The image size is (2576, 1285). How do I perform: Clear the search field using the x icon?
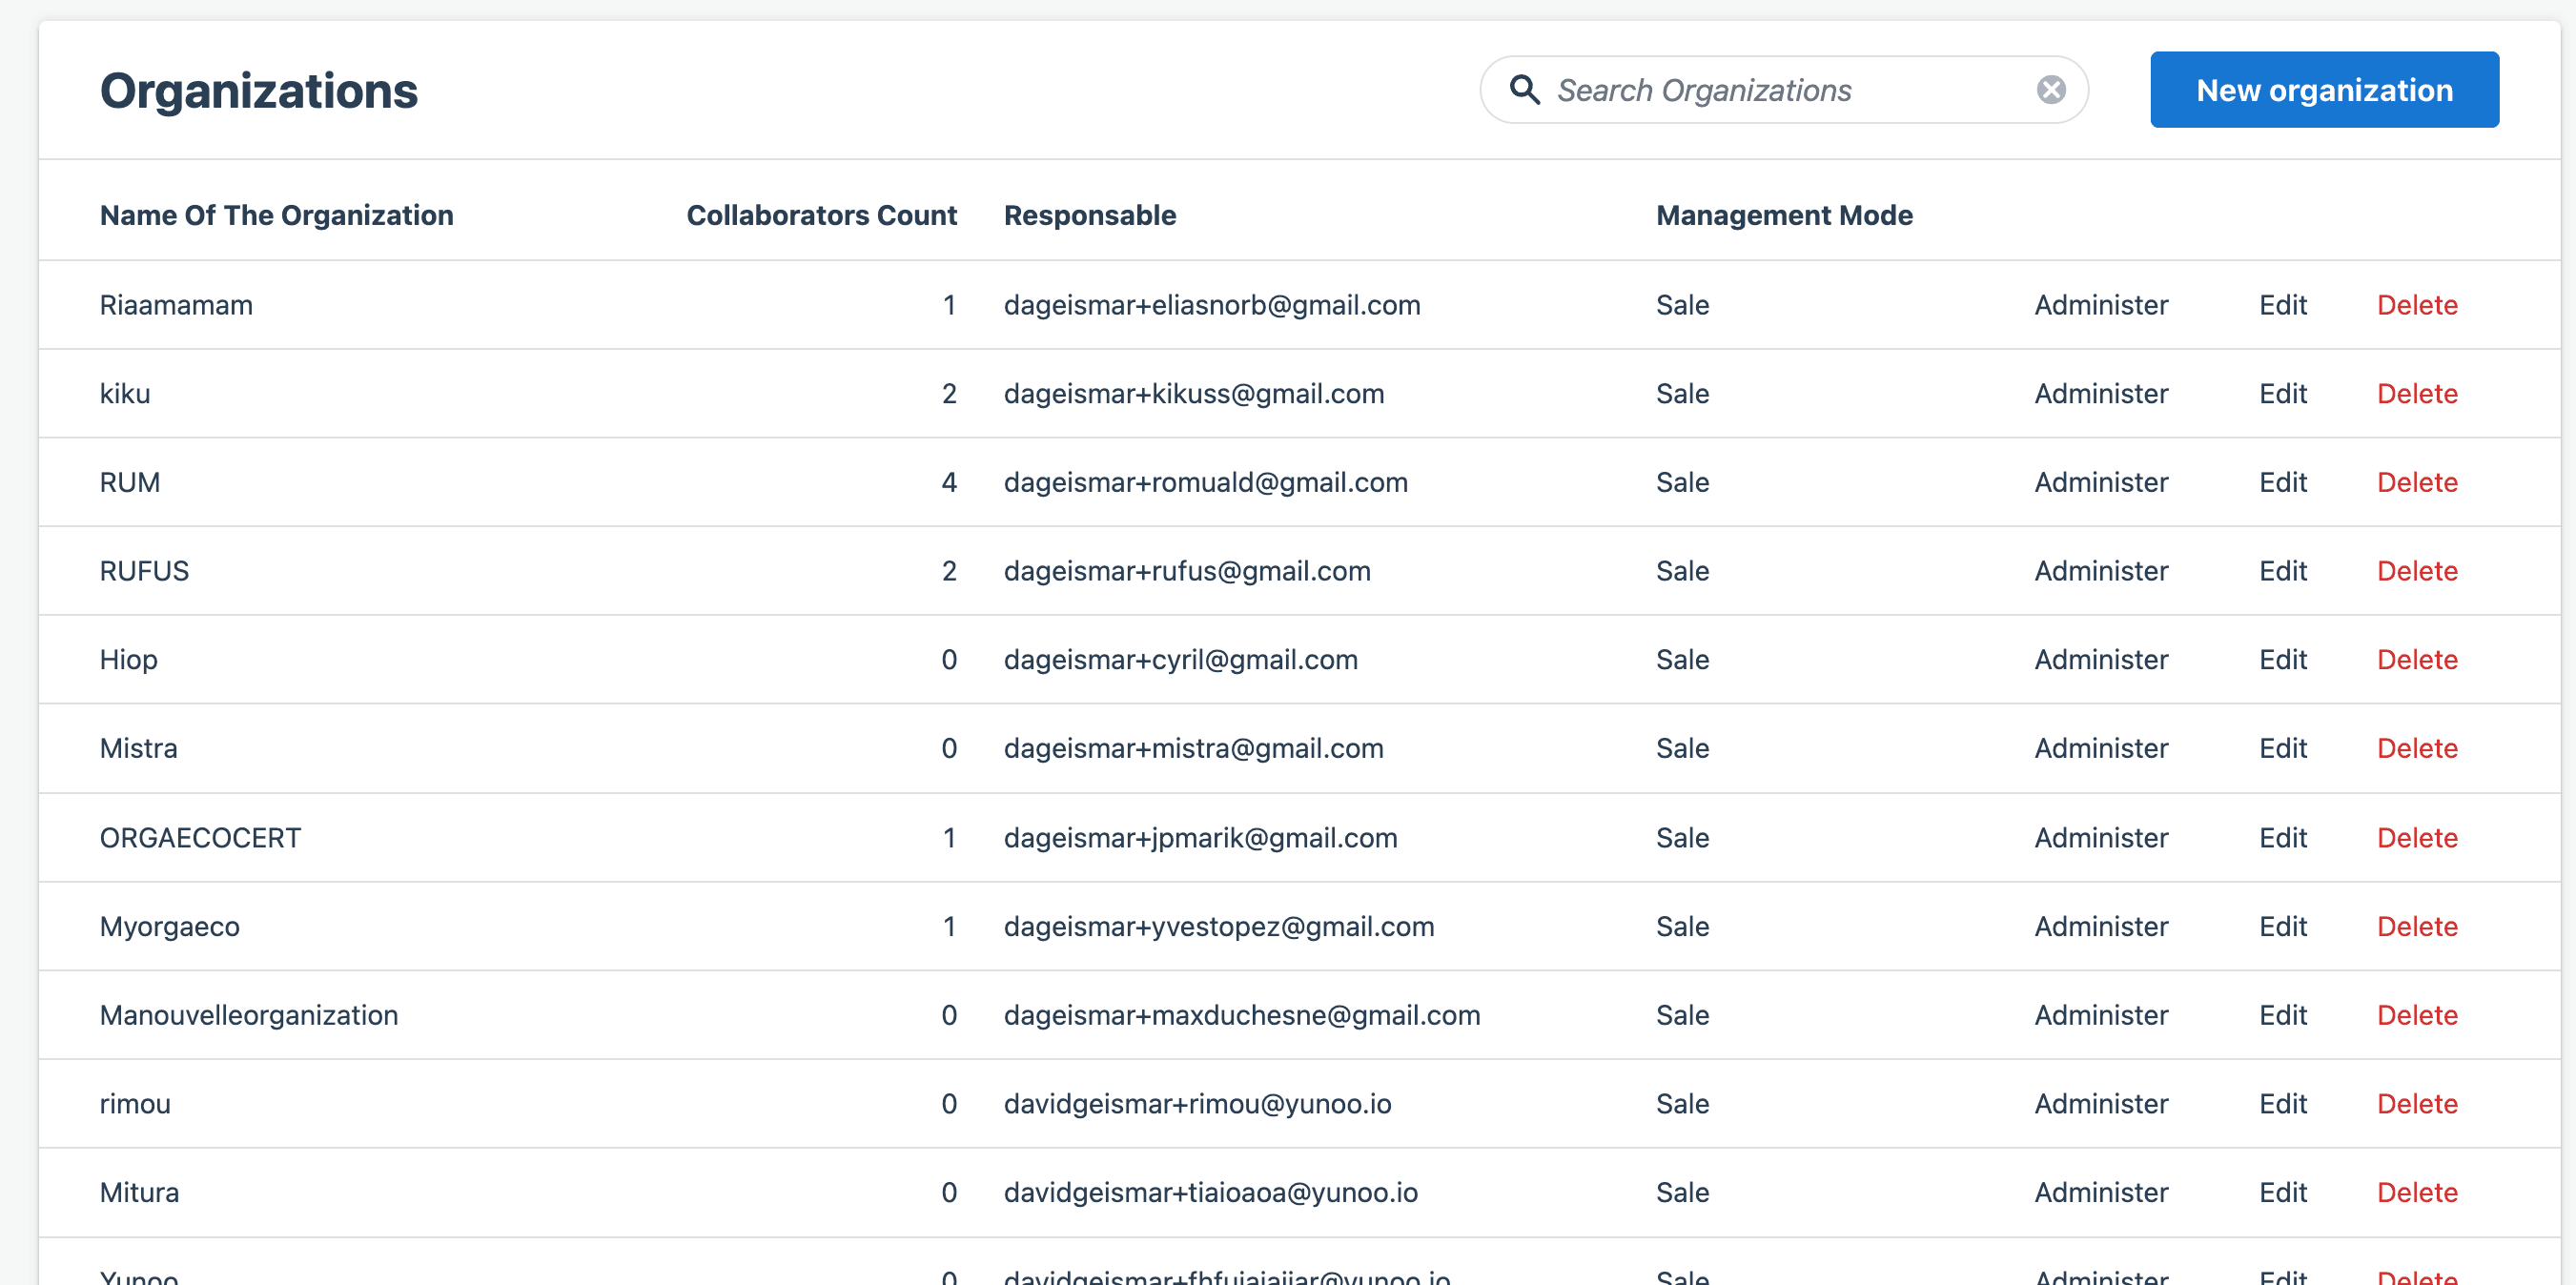[2051, 89]
